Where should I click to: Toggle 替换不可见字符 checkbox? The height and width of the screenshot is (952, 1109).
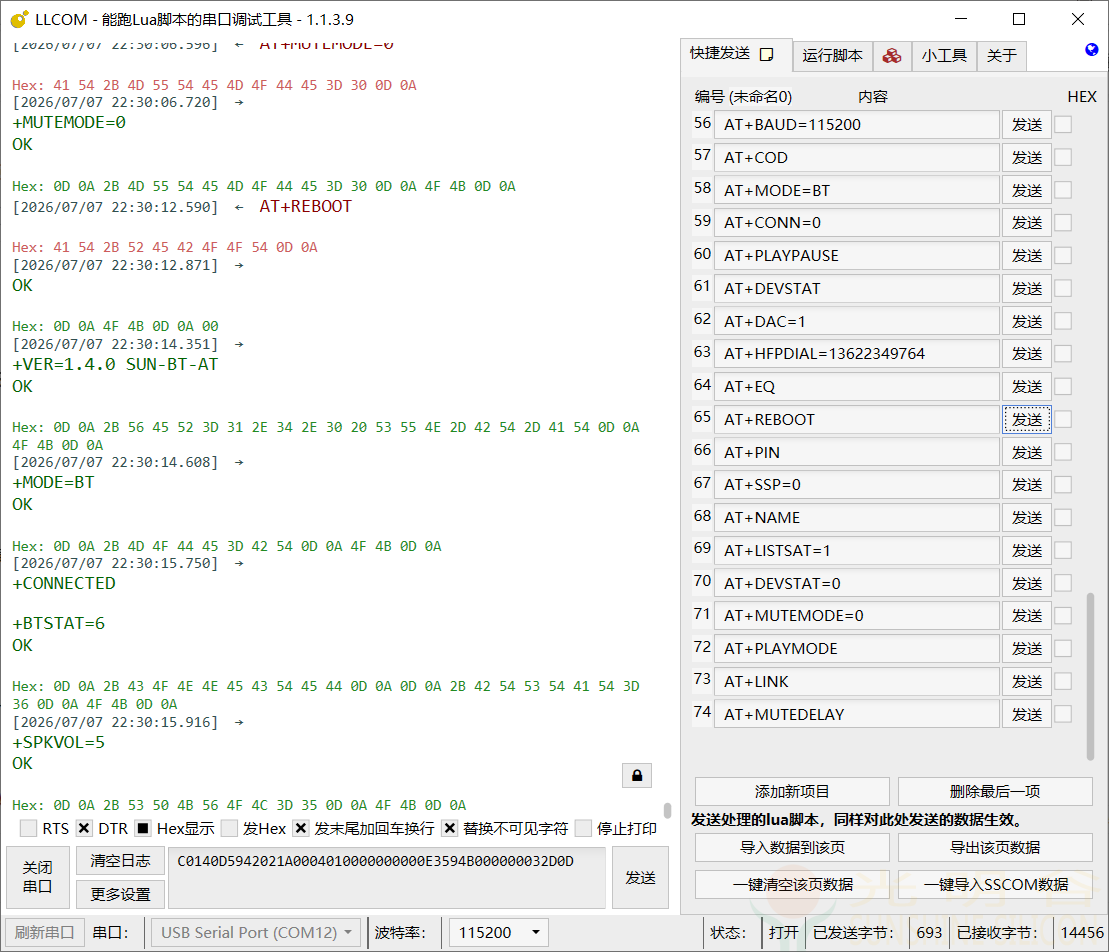(x=449, y=828)
